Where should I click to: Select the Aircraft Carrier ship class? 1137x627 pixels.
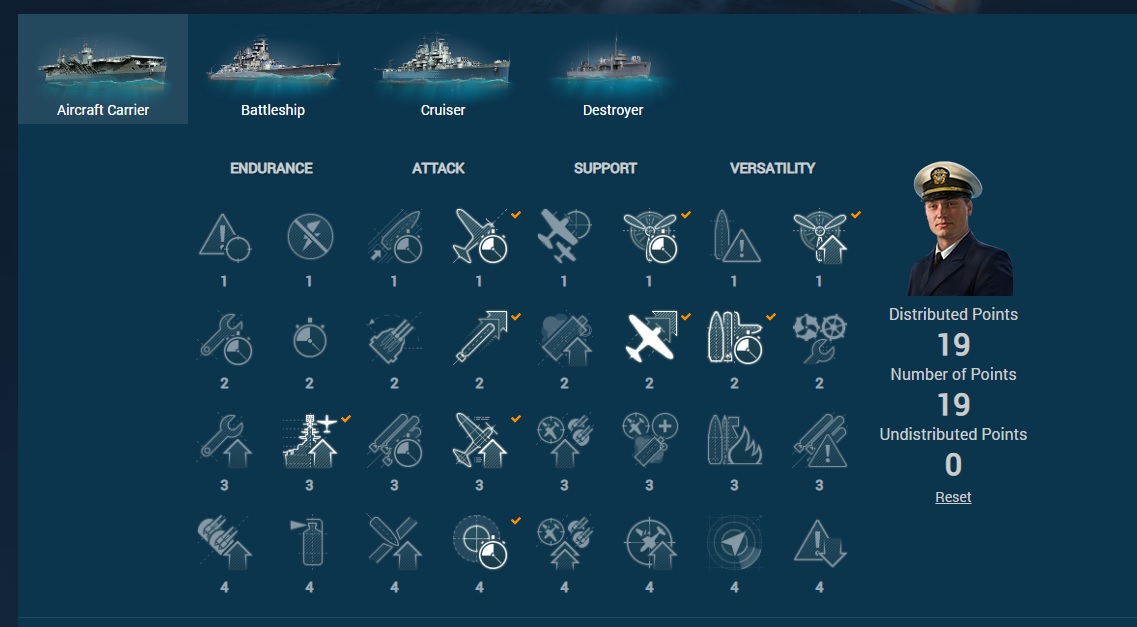[x=103, y=70]
